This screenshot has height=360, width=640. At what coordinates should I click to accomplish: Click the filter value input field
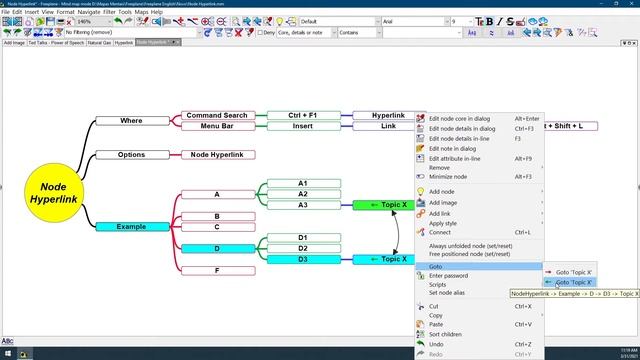click(422, 32)
